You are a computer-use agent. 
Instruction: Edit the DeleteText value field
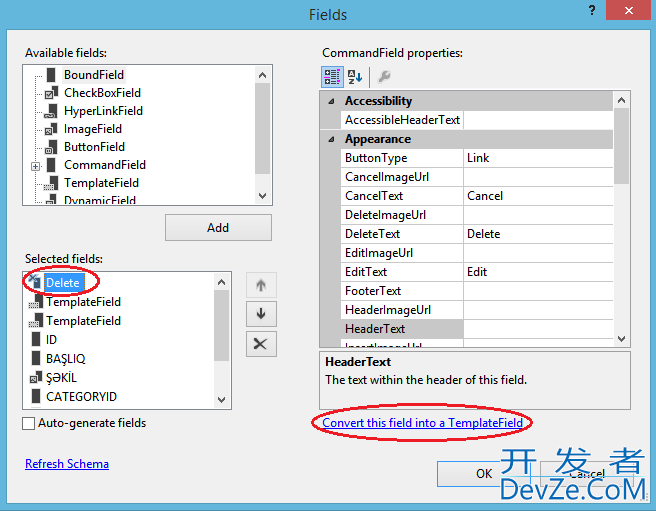[x=538, y=234]
